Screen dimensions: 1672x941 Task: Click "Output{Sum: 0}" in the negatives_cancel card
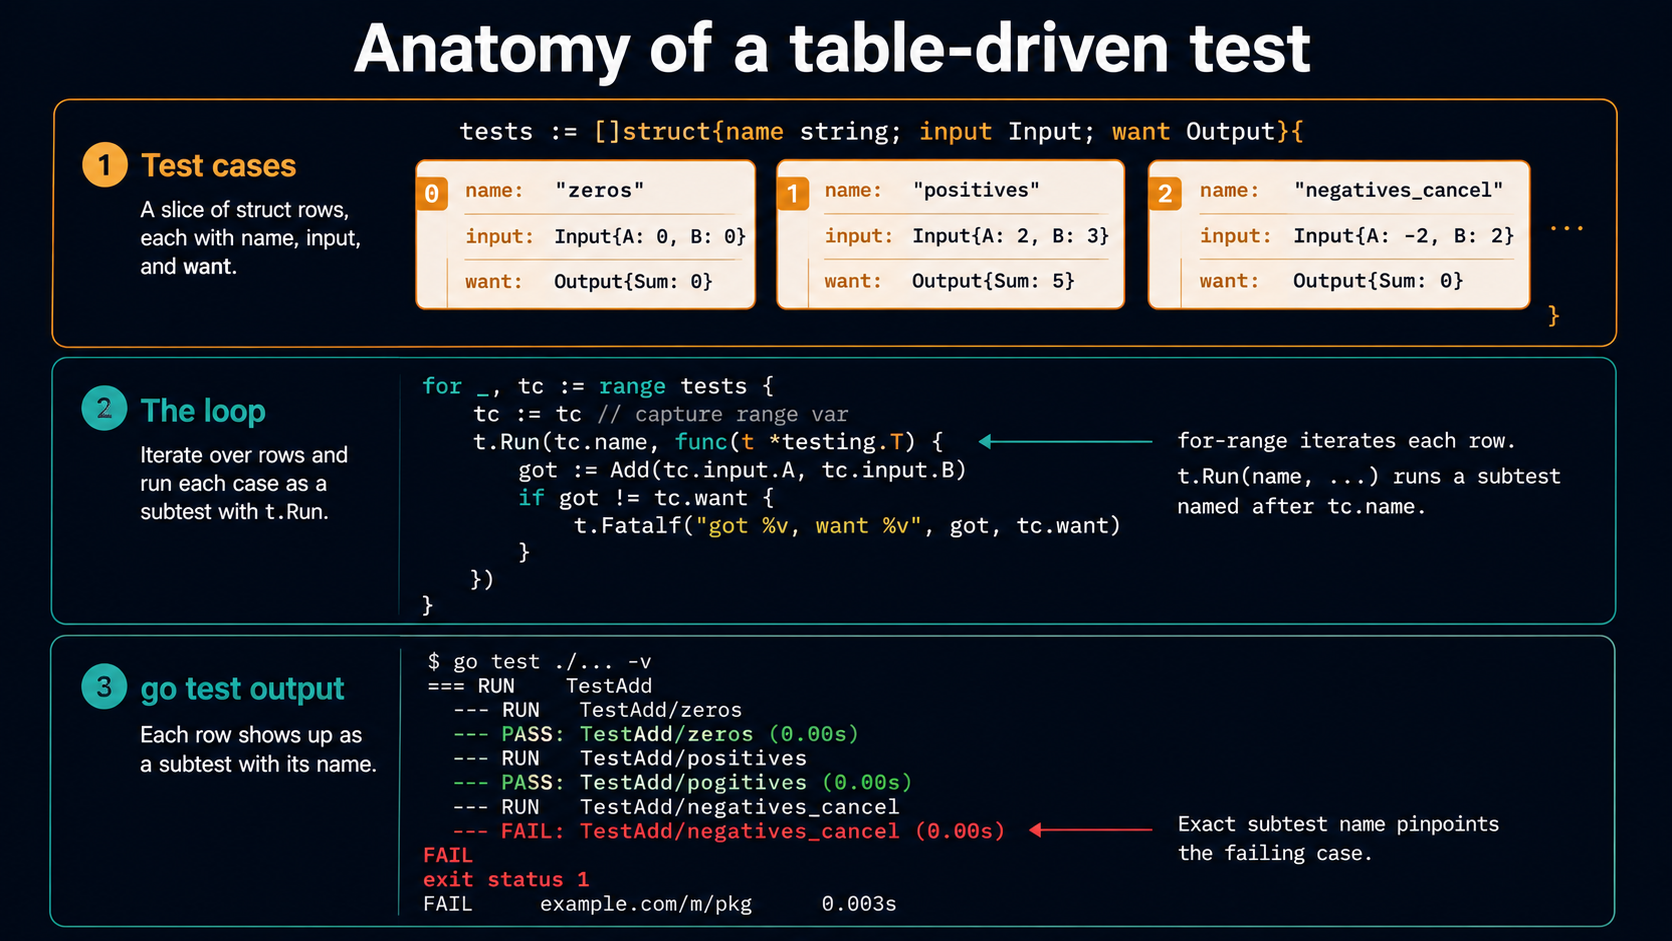click(x=1377, y=281)
